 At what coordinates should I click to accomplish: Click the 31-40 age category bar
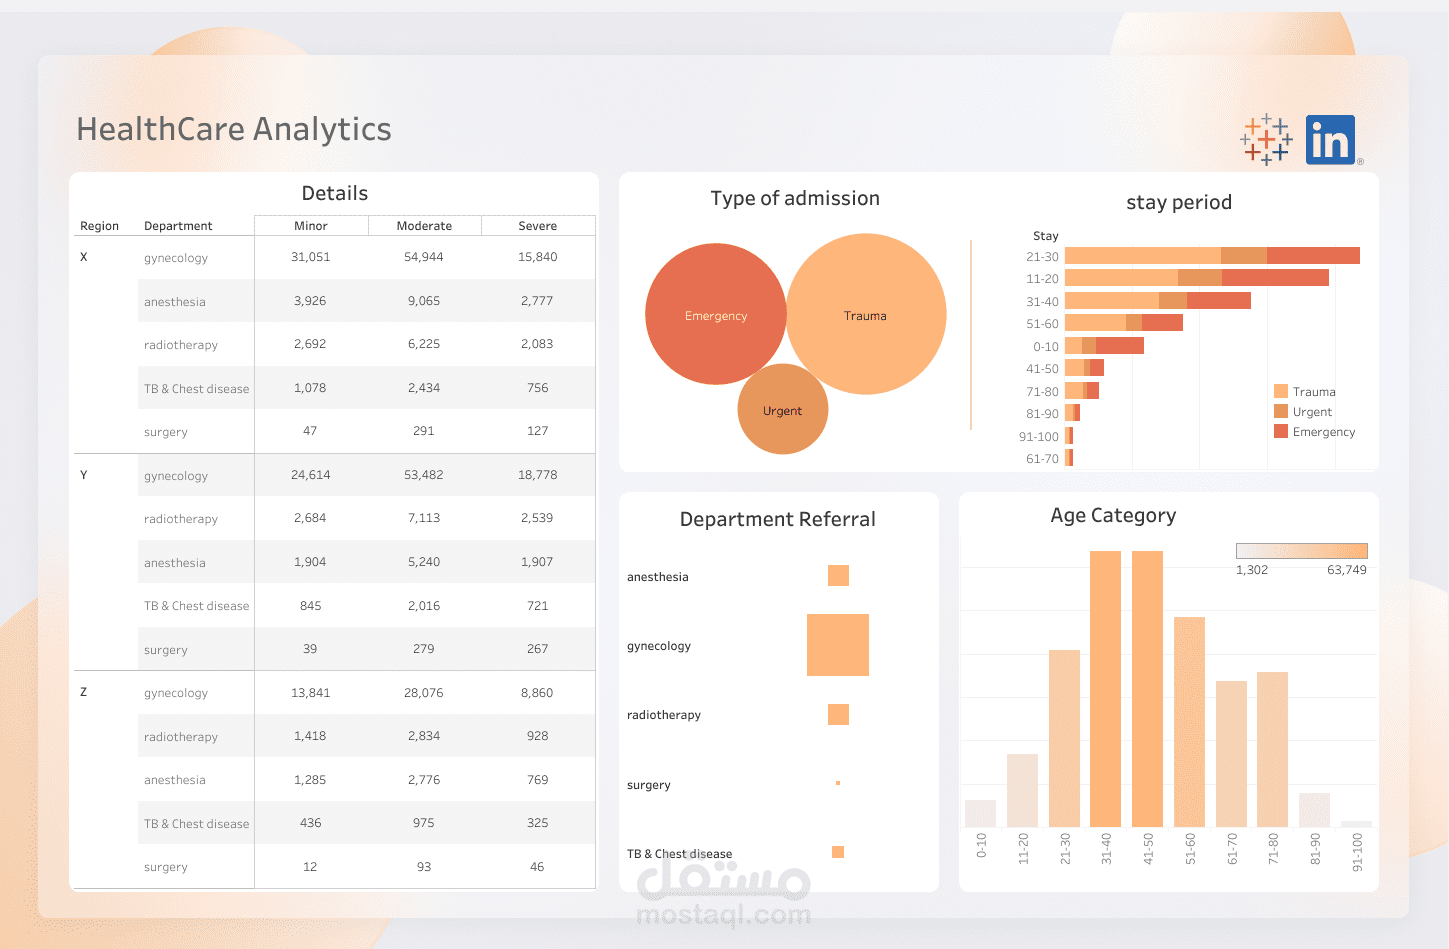coord(1105,689)
